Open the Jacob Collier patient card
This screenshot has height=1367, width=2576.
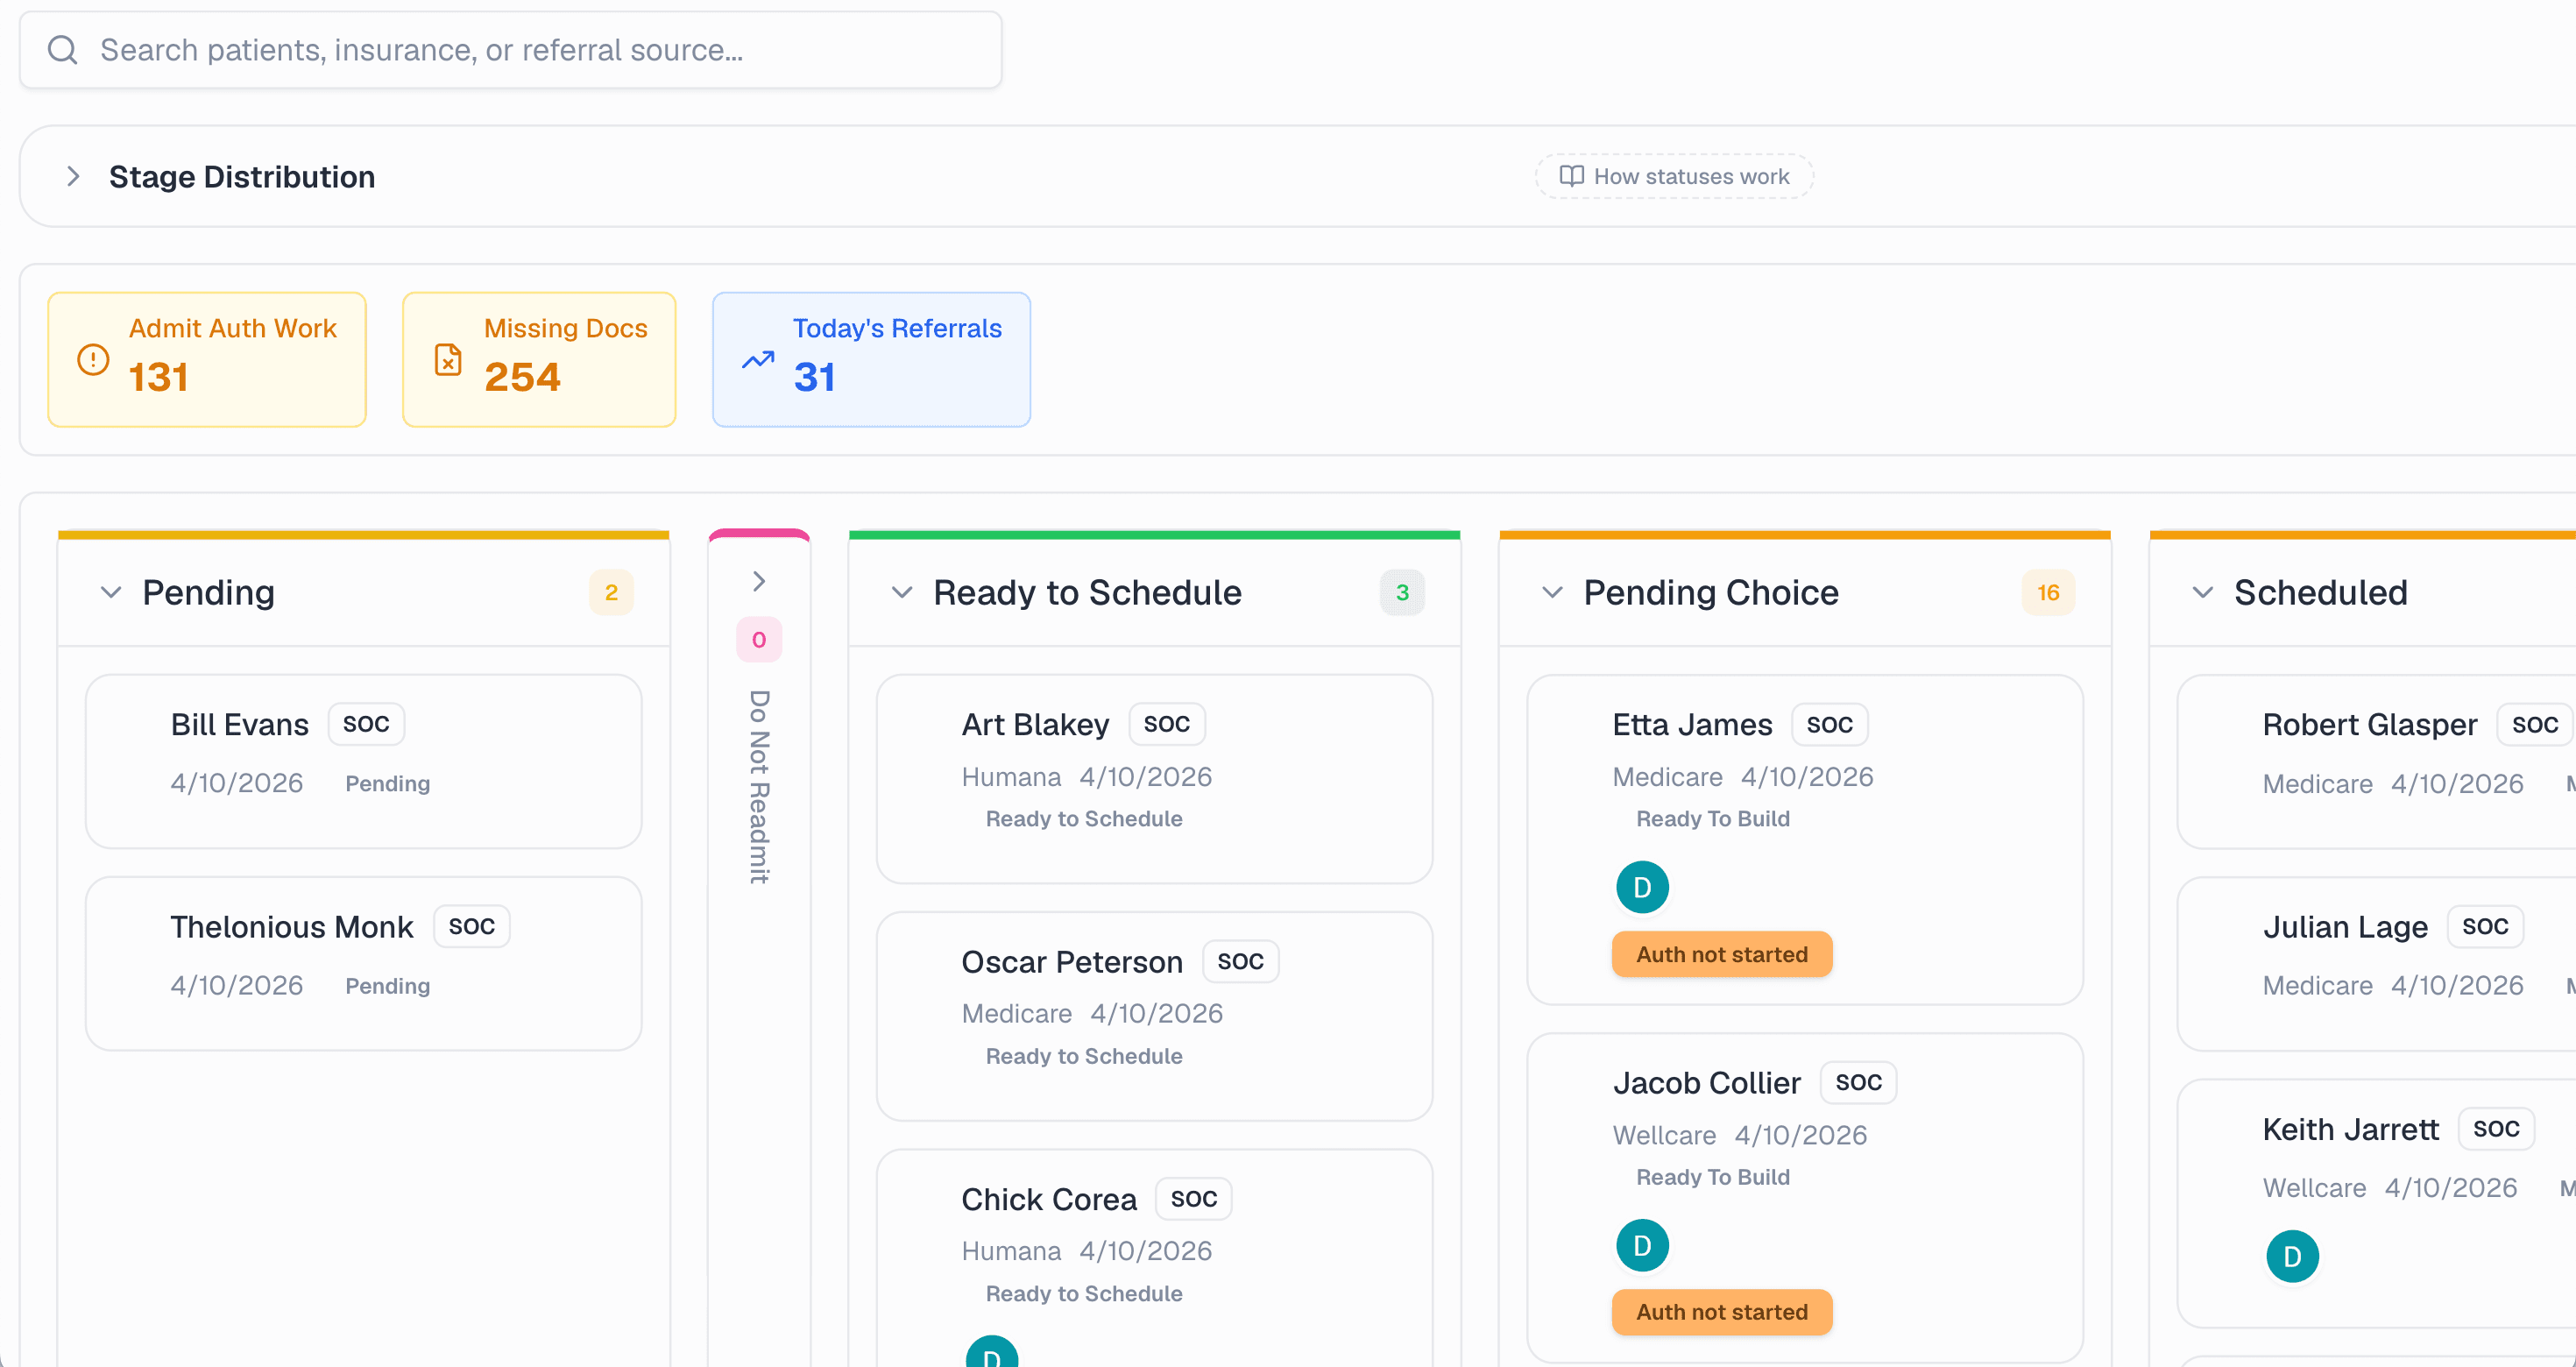tap(1805, 1198)
